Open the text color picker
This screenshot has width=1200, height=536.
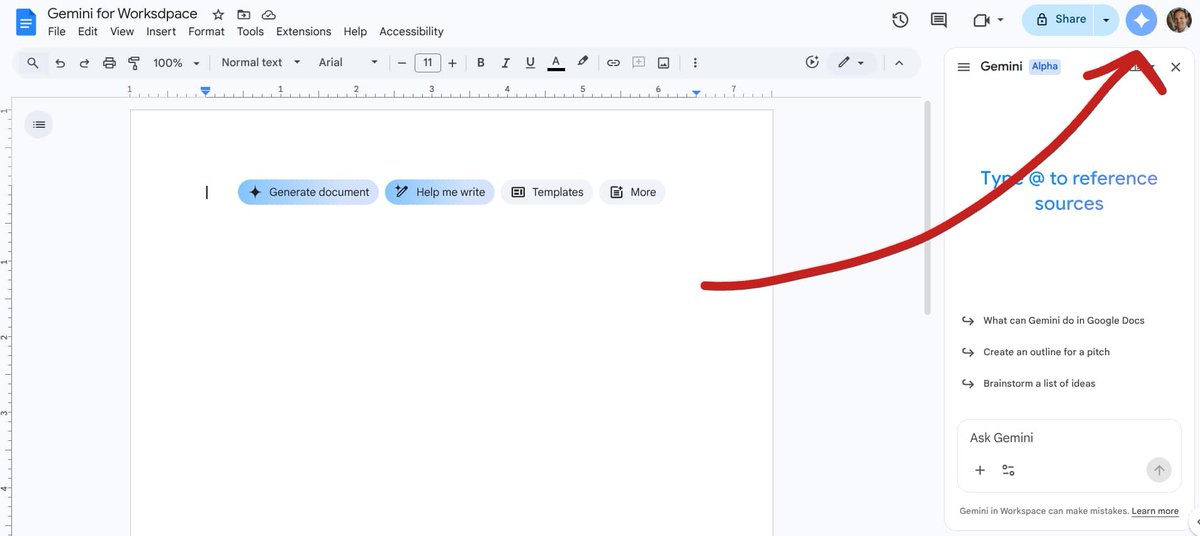pos(556,63)
